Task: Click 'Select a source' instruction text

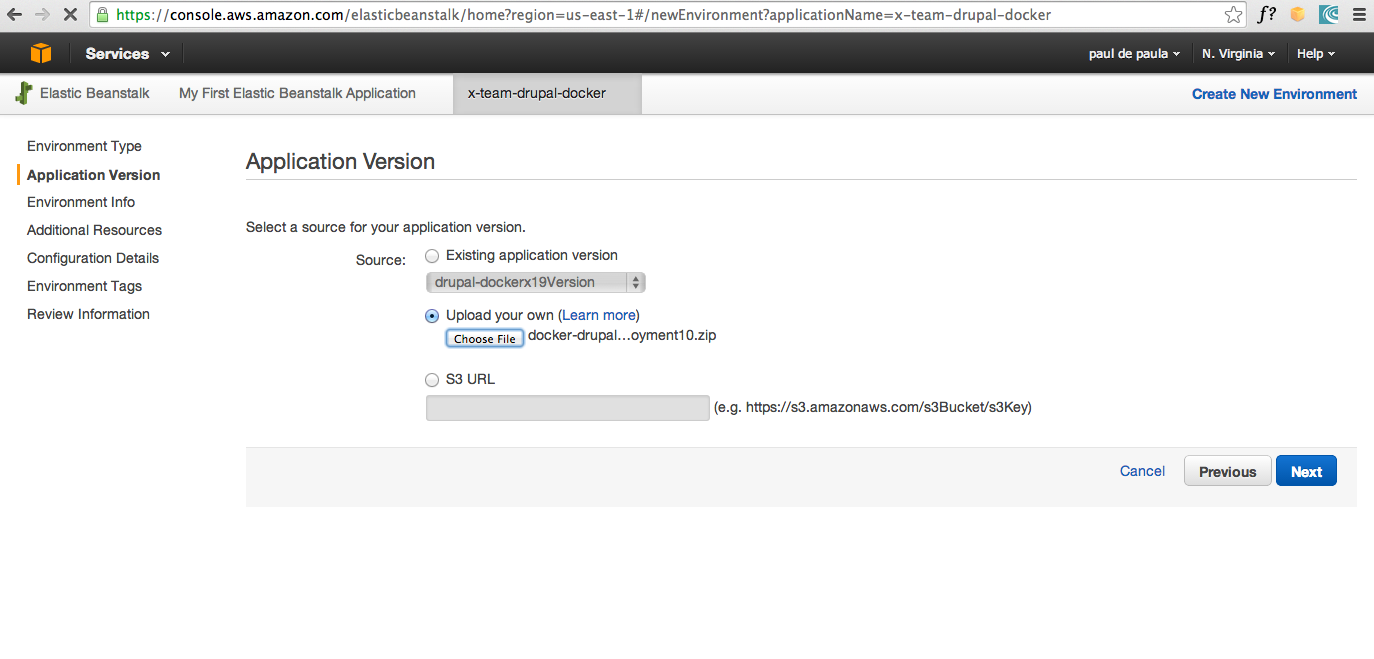Action: 386,228
